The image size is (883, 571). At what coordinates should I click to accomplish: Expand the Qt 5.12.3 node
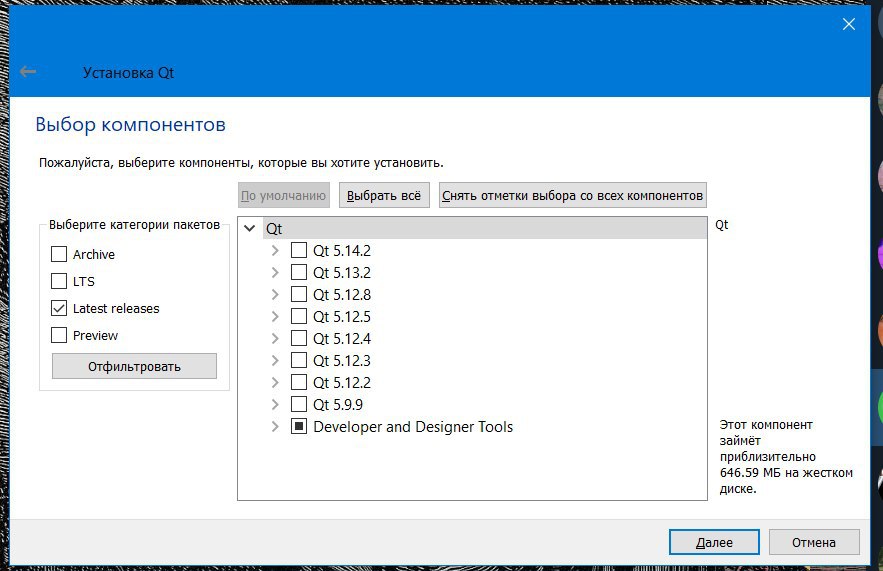(275, 360)
